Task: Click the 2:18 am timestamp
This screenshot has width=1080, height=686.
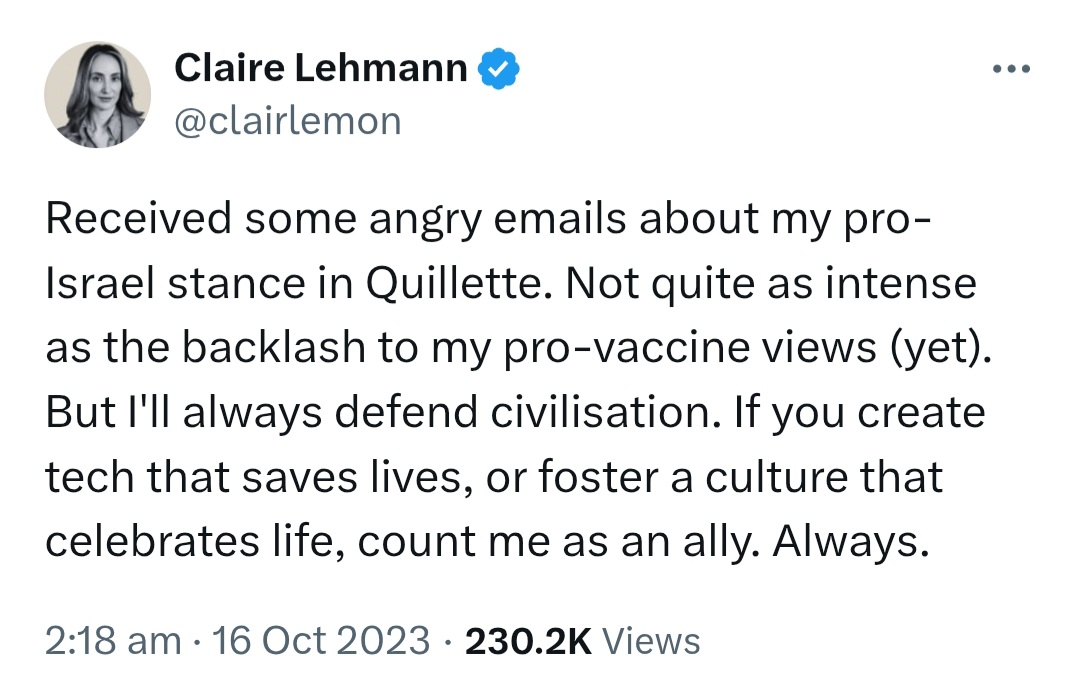Action: (113, 640)
